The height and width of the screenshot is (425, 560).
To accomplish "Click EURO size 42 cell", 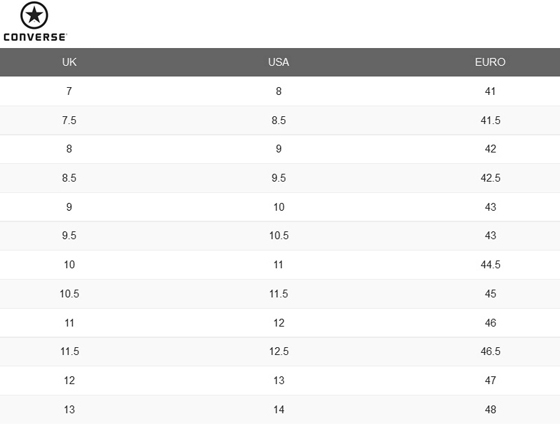I will [x=490, y=149].
